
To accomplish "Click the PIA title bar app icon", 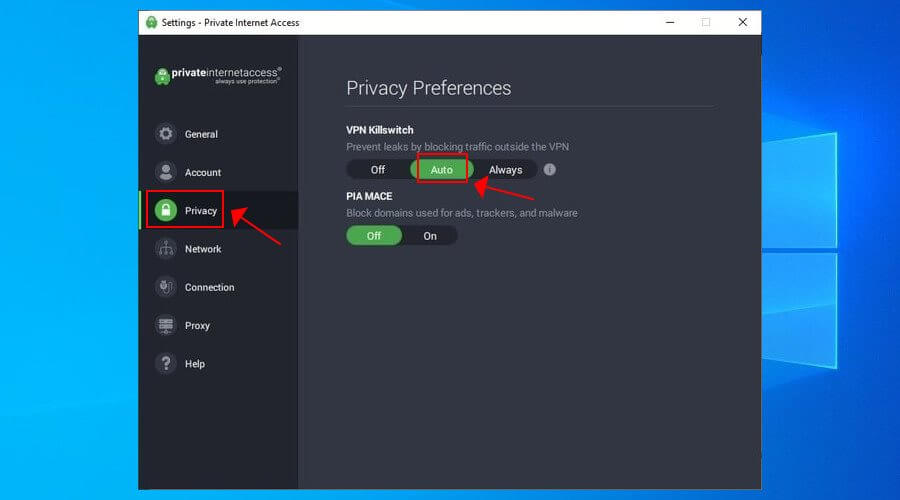I will pyautogui.click(x=152, y=22).
